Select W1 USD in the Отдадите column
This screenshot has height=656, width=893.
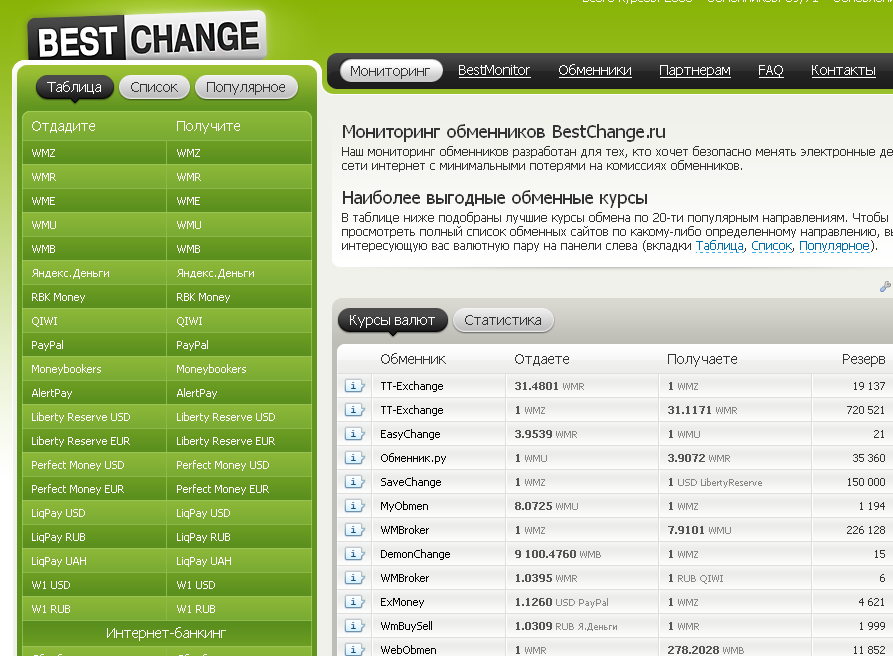coord(94,585)
